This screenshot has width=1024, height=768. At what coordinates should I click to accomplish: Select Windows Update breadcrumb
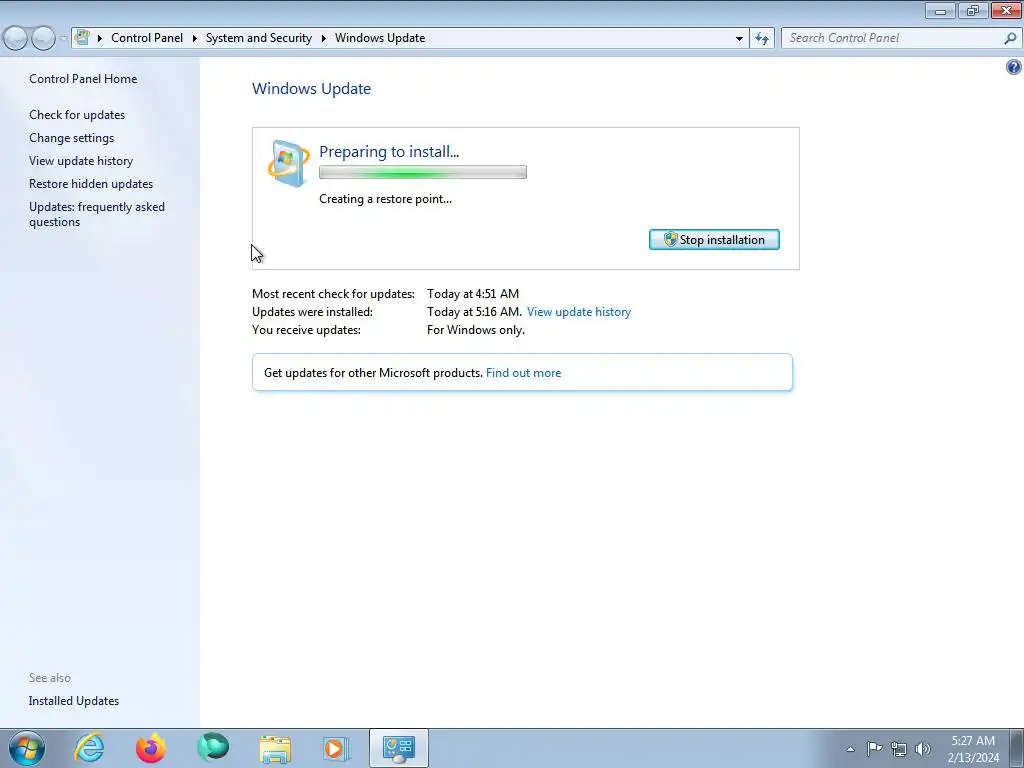(x=380, y=38)
